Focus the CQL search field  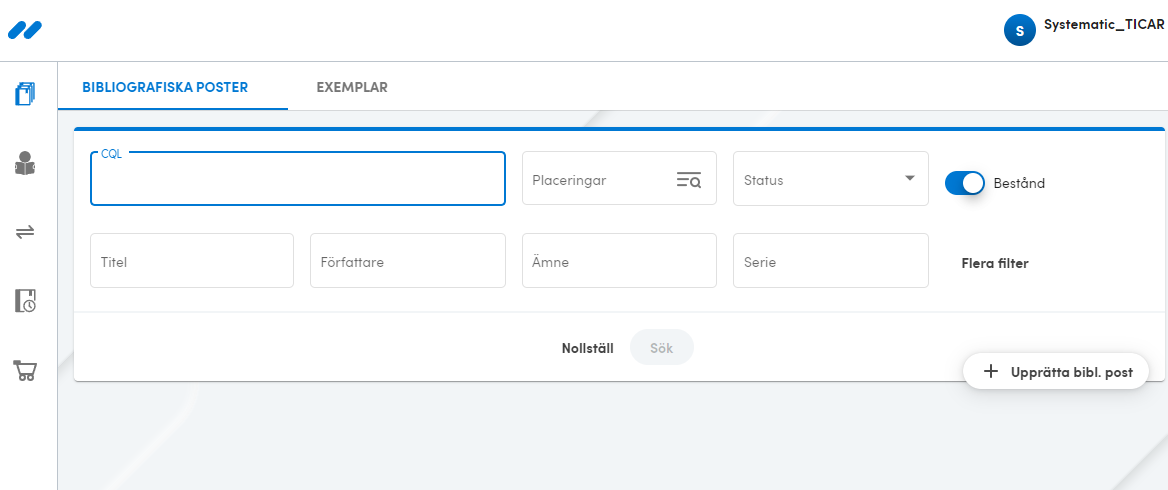pyautogui.click(x=298, y=179)
